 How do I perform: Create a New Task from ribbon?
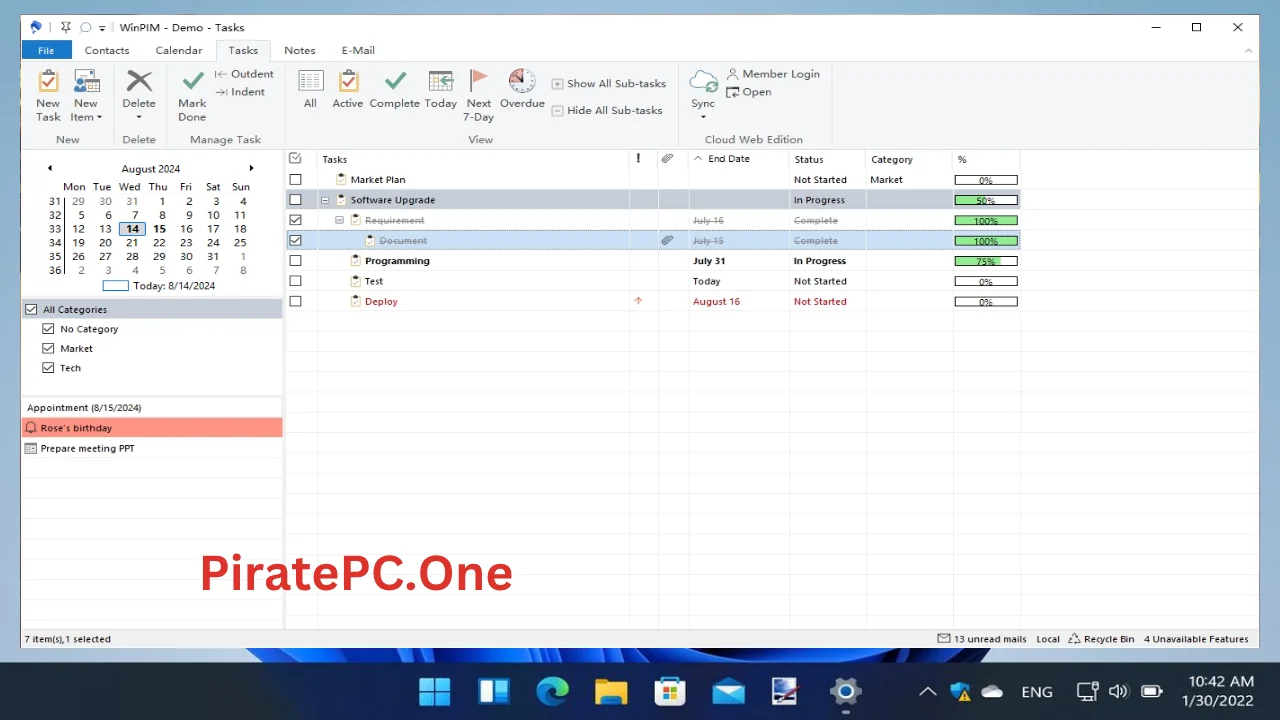[48, 95]
